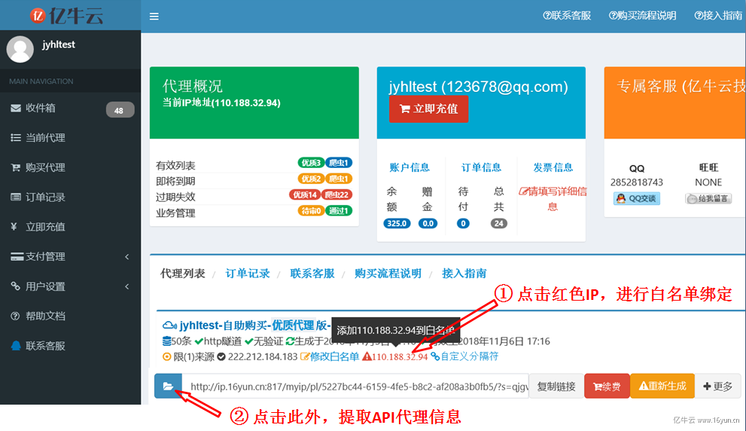Viewport: 746px width, 431px height.
Task: Click the 爬虫1 badge in 有效列表
Action: (x=339, y=163)
